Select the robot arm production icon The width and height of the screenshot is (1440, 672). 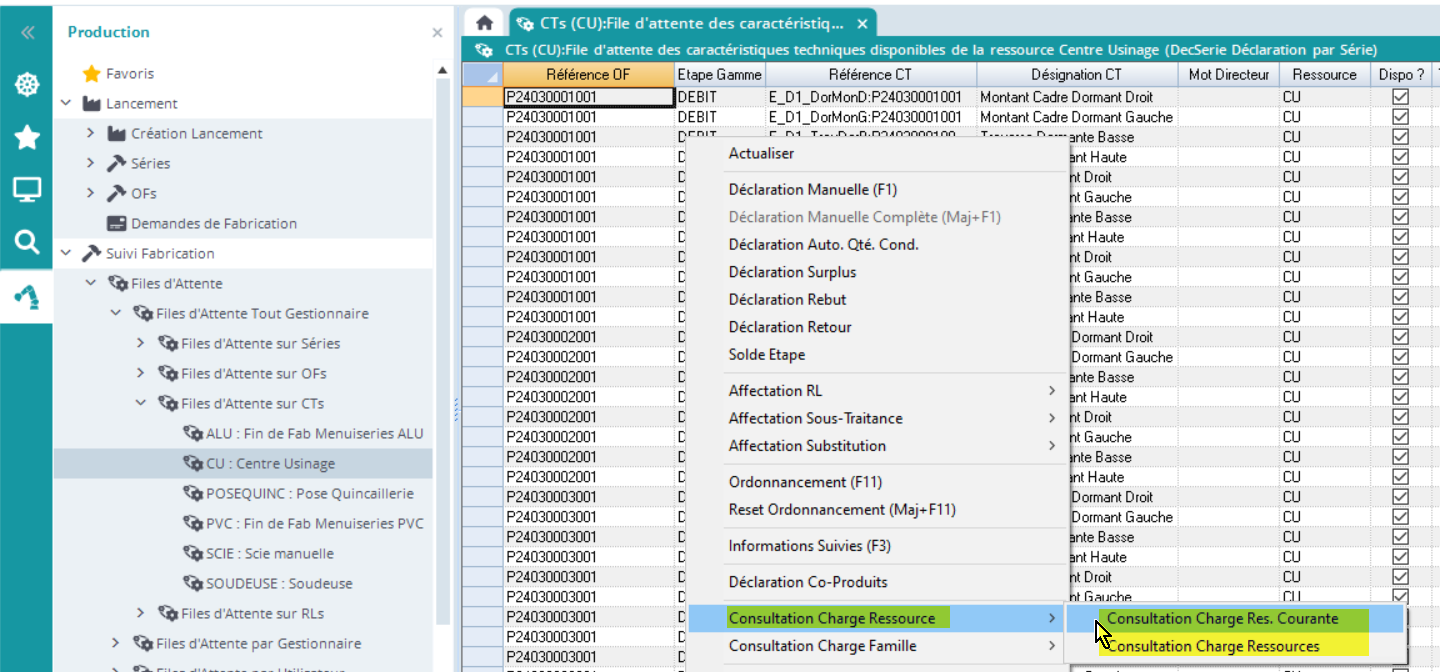click(x=27, y=296)
